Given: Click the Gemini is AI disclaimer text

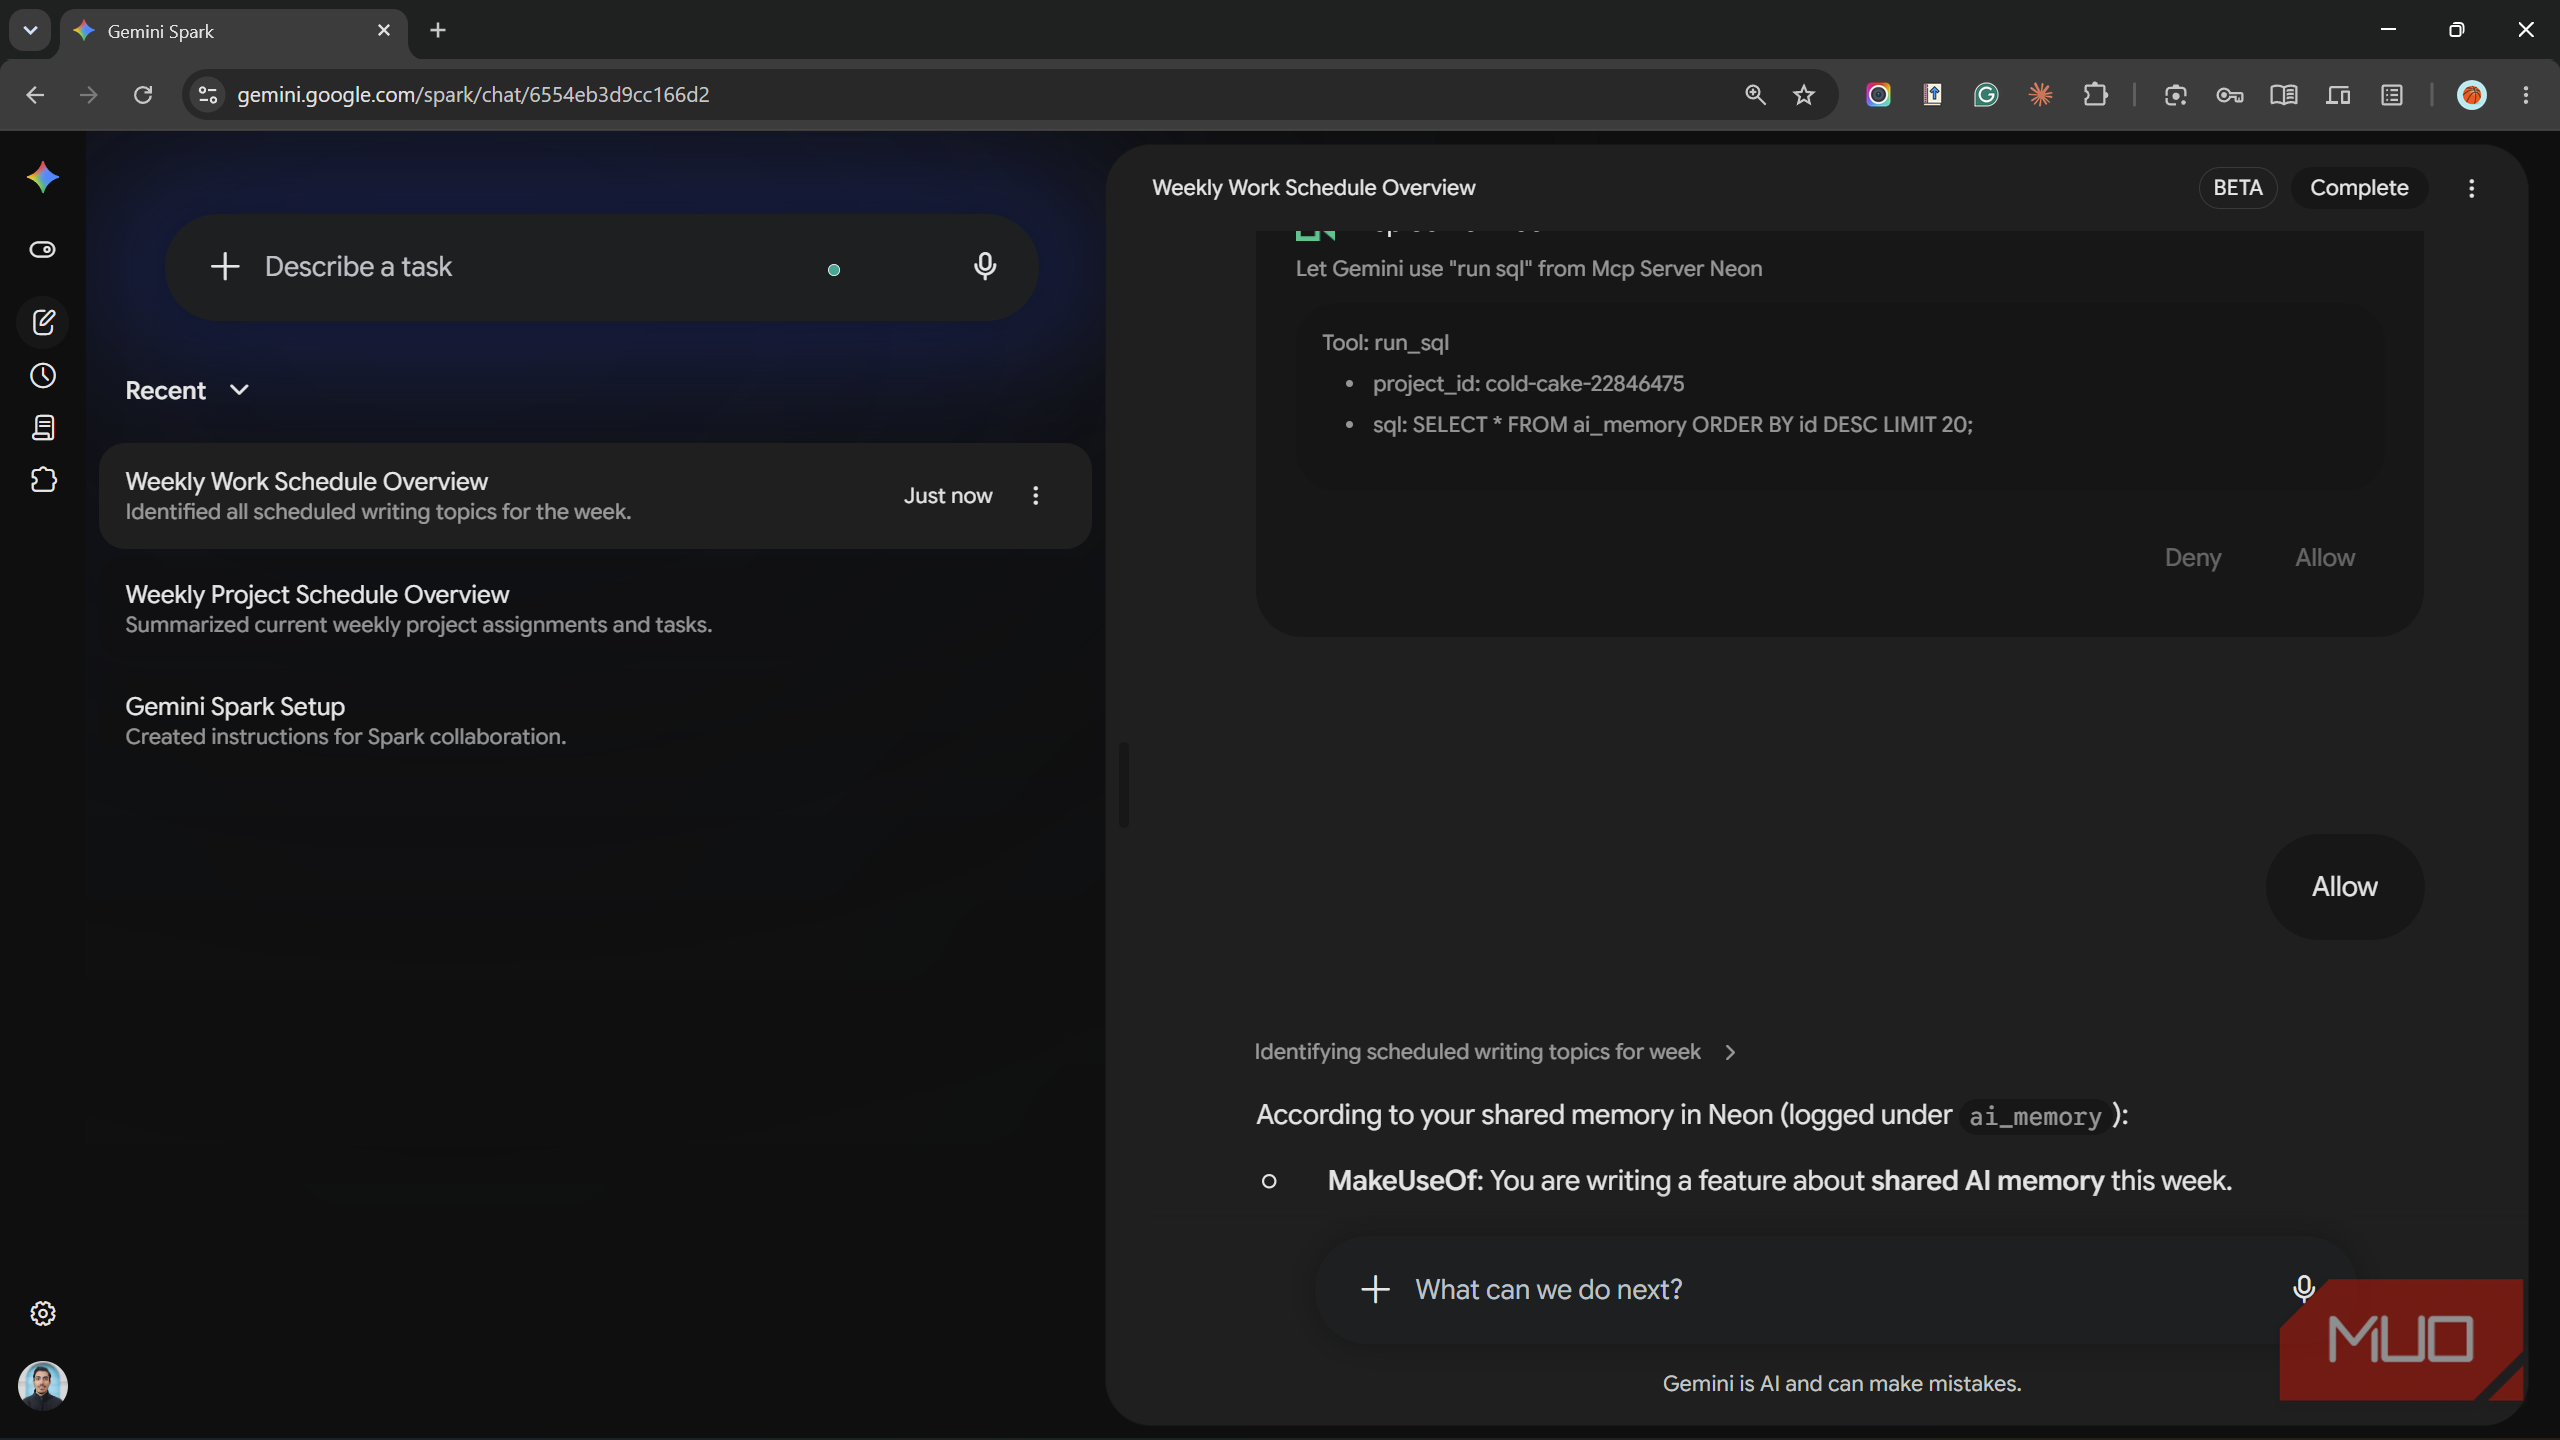Looking at the screenshot, I should 1842,1384.
